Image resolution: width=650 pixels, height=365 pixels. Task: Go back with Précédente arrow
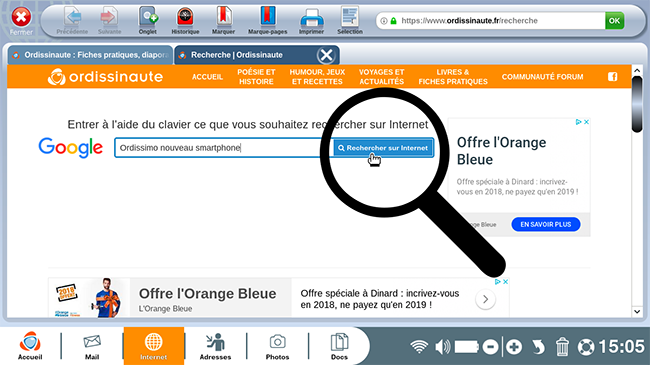click(x=73, y=17)
